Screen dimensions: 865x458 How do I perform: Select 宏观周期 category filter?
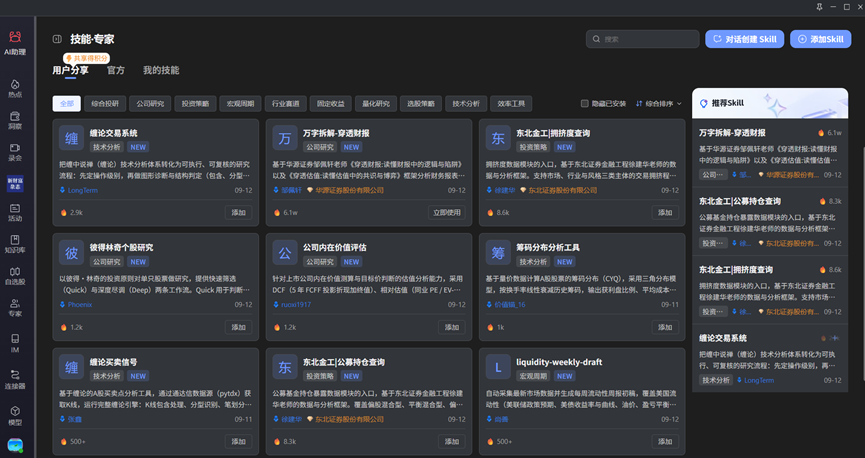click(241, 104)
